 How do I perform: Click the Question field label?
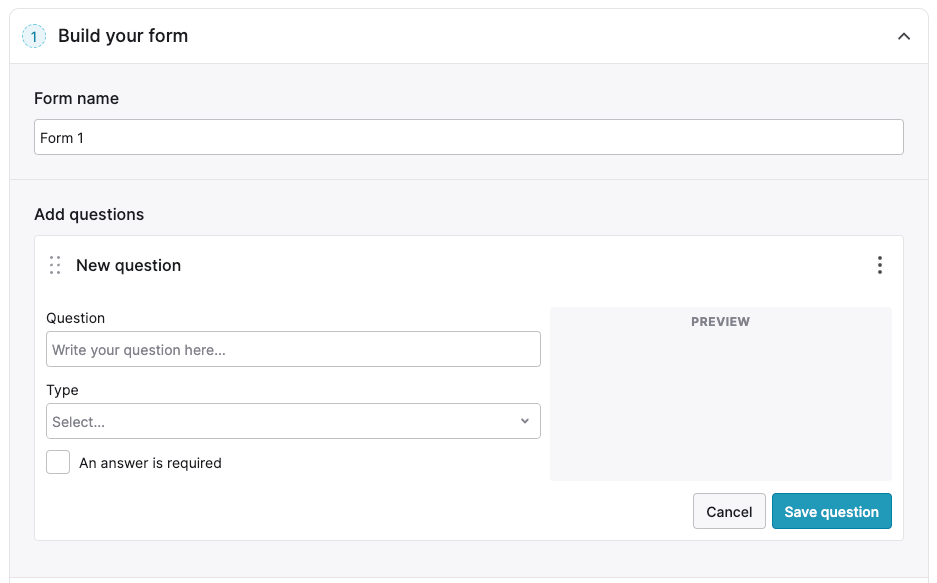[75, 318]
